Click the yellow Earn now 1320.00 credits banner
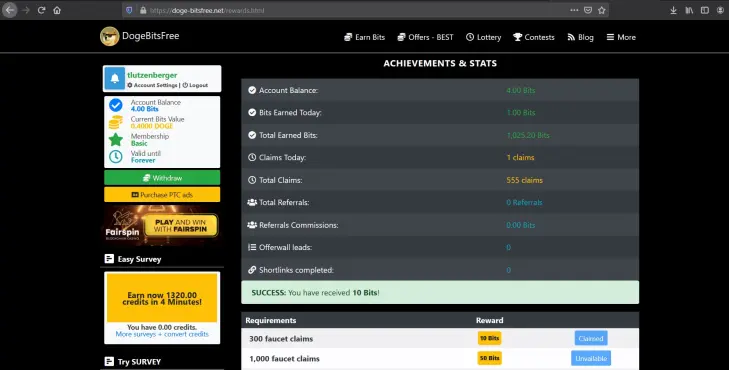 click(162, 298)
